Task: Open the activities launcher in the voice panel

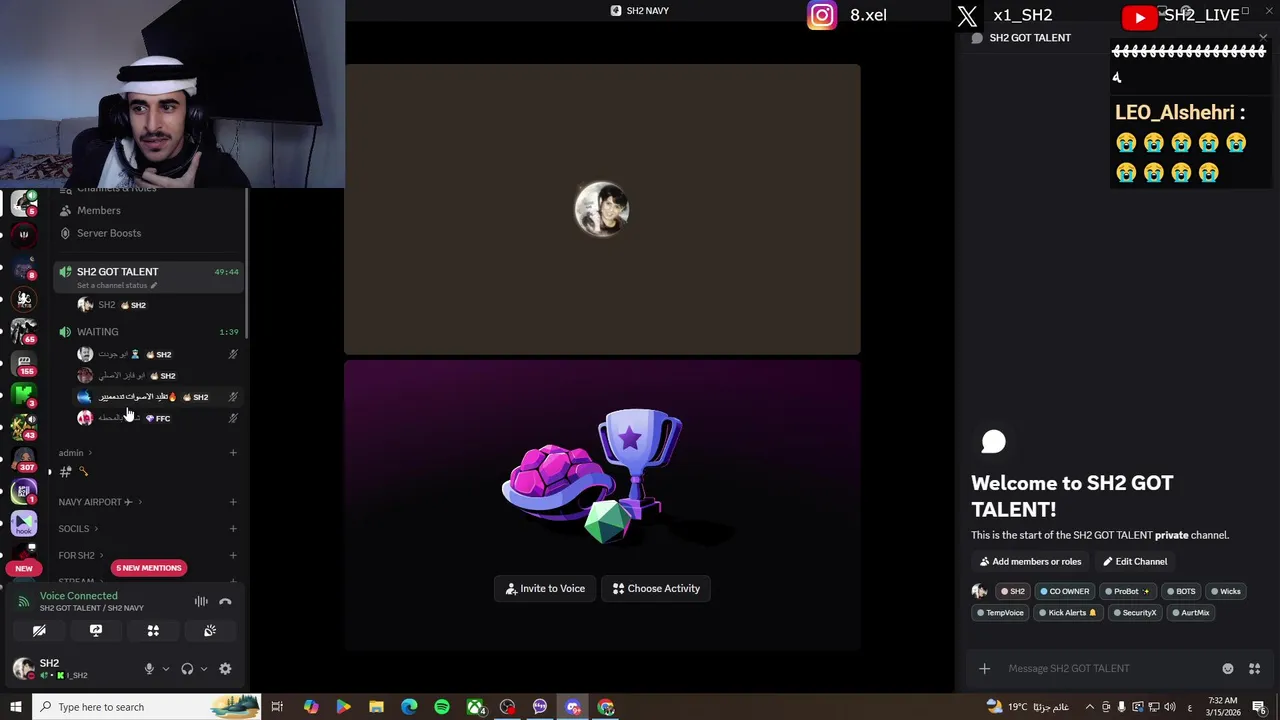Action: click(153, 631)
